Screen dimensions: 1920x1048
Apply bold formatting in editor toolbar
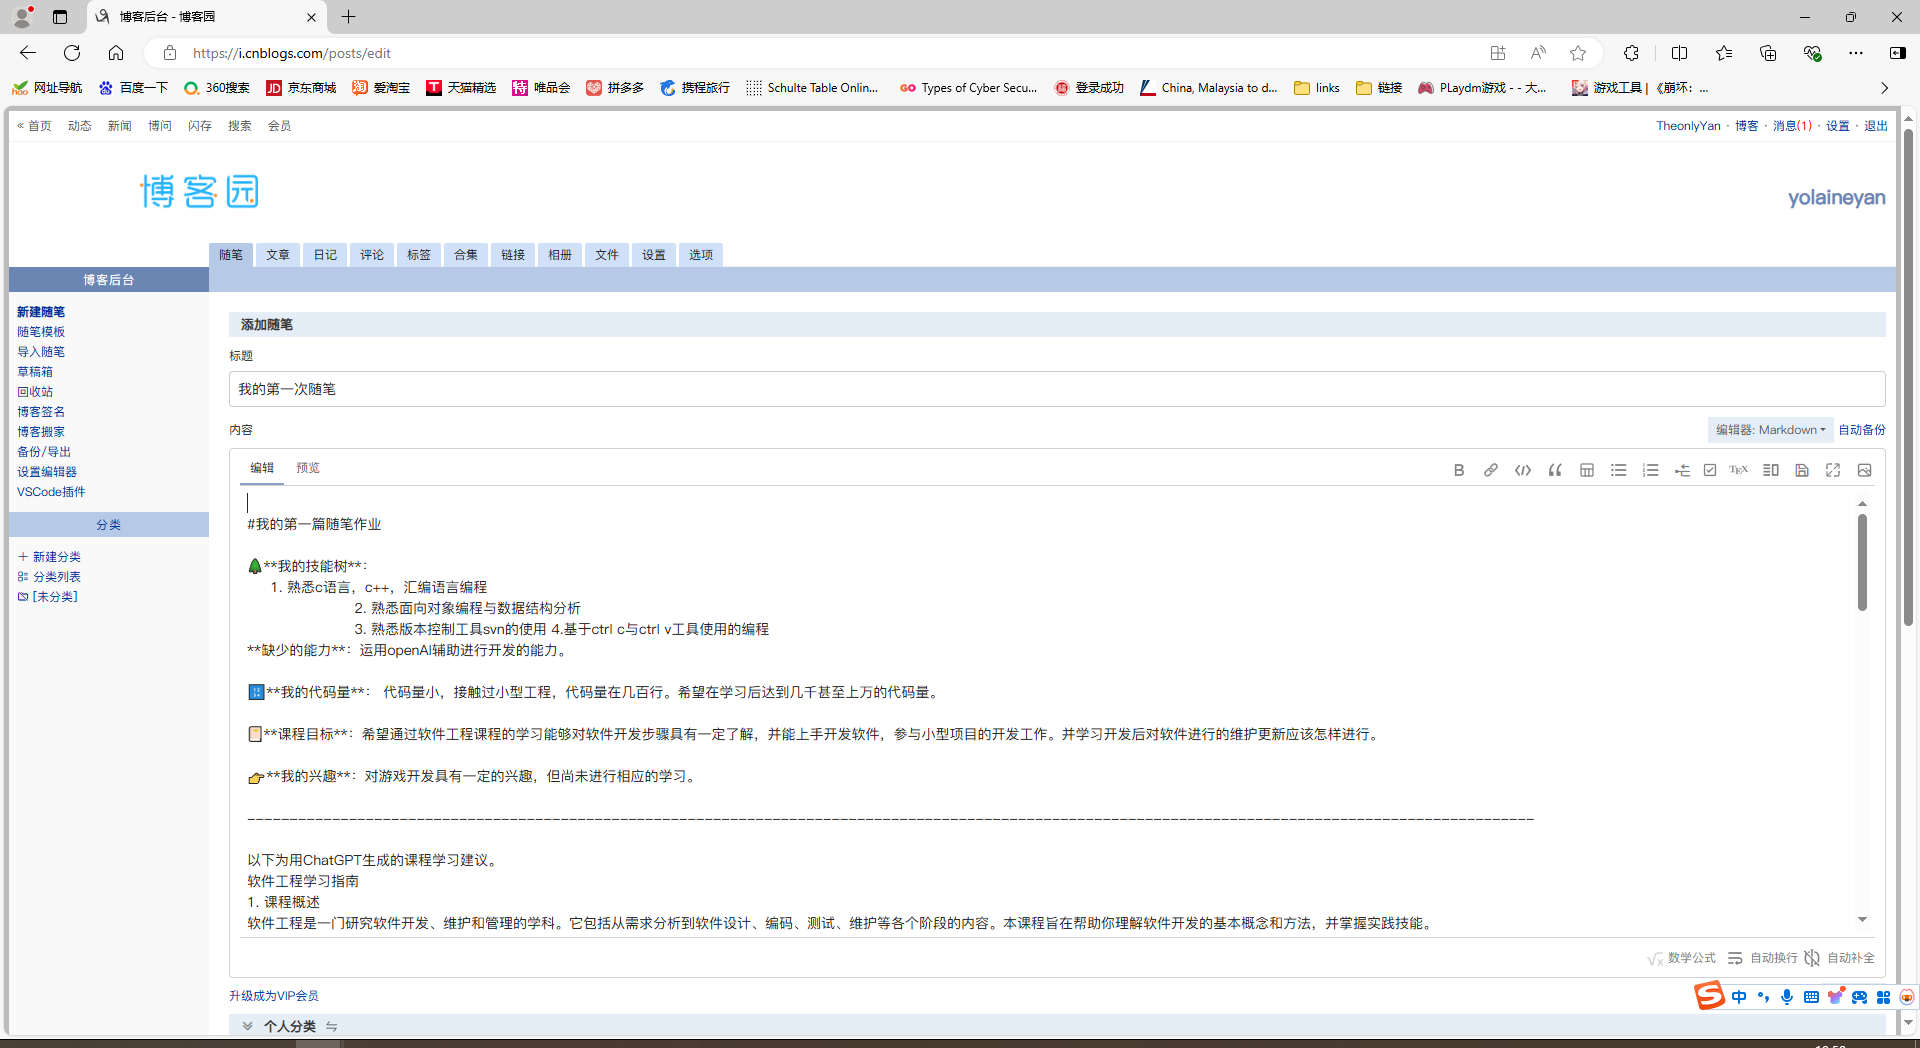(1459, 470)
